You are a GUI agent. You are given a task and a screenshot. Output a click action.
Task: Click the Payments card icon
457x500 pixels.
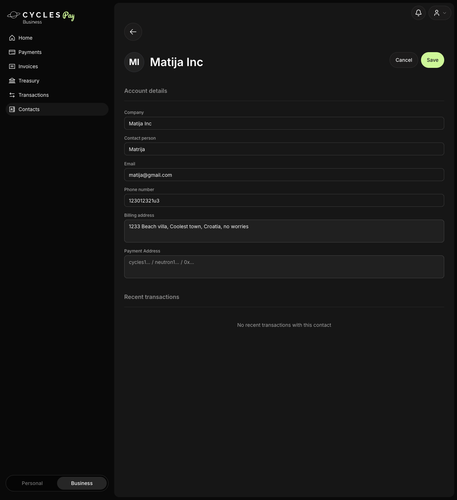12,52
